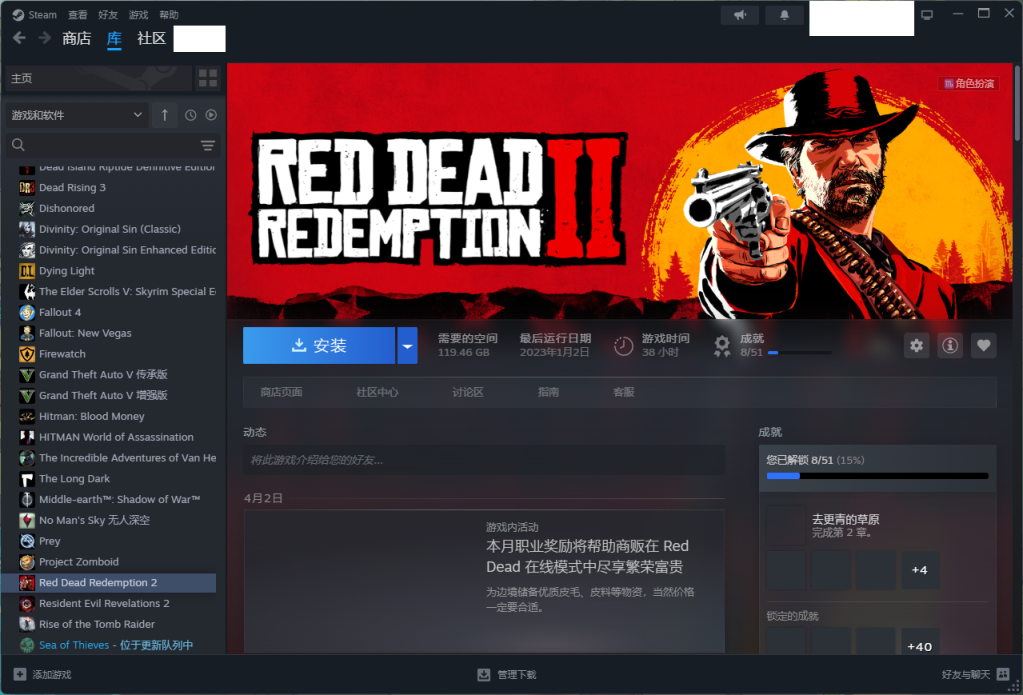
Task: Open the 帮助 menu
Action: [x=169, y=14]
